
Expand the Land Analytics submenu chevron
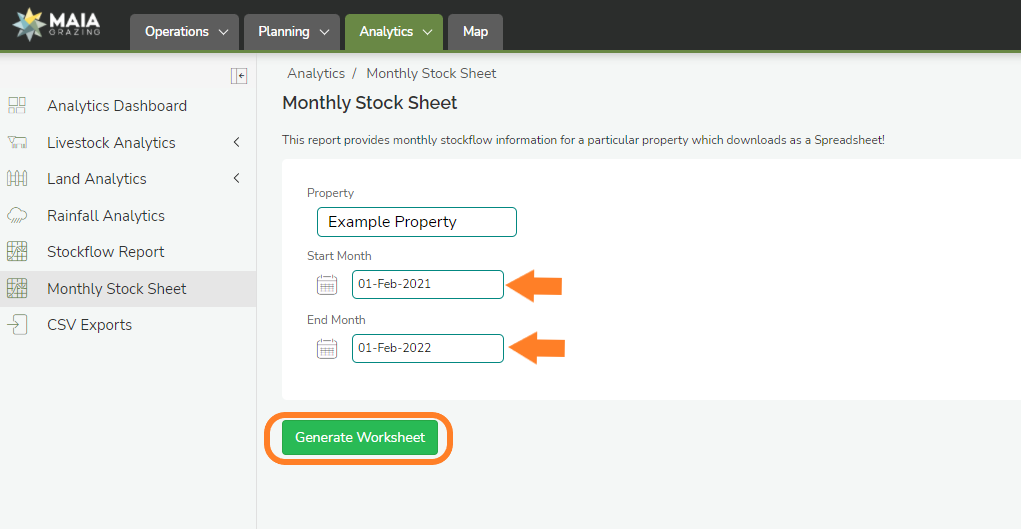pyautogui.click(x=237, y=179)
